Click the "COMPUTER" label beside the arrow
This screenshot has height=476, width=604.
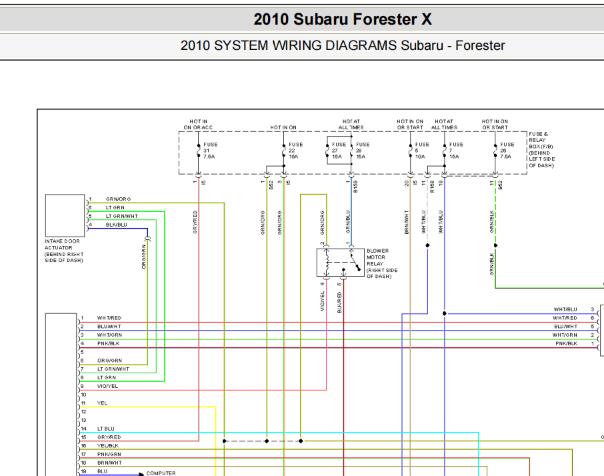(x=161, y=473)
